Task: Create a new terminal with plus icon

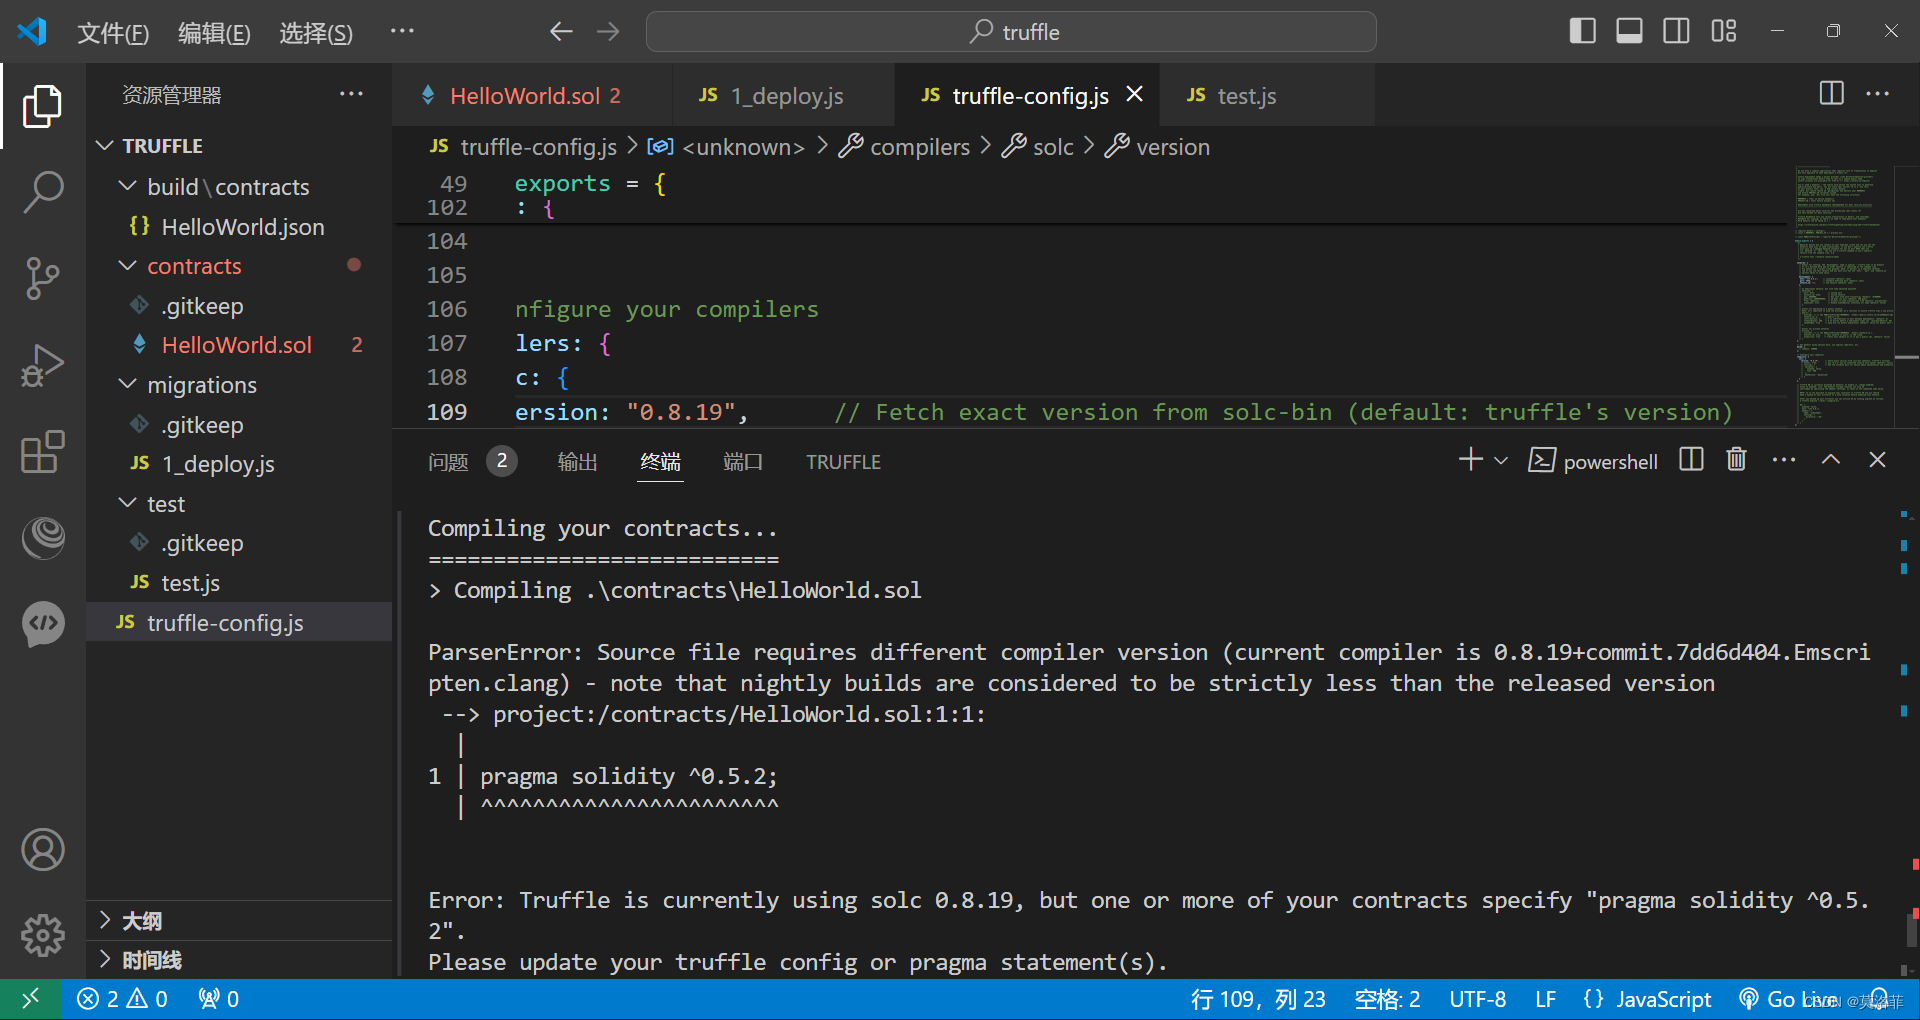Action: point(1470,460)
